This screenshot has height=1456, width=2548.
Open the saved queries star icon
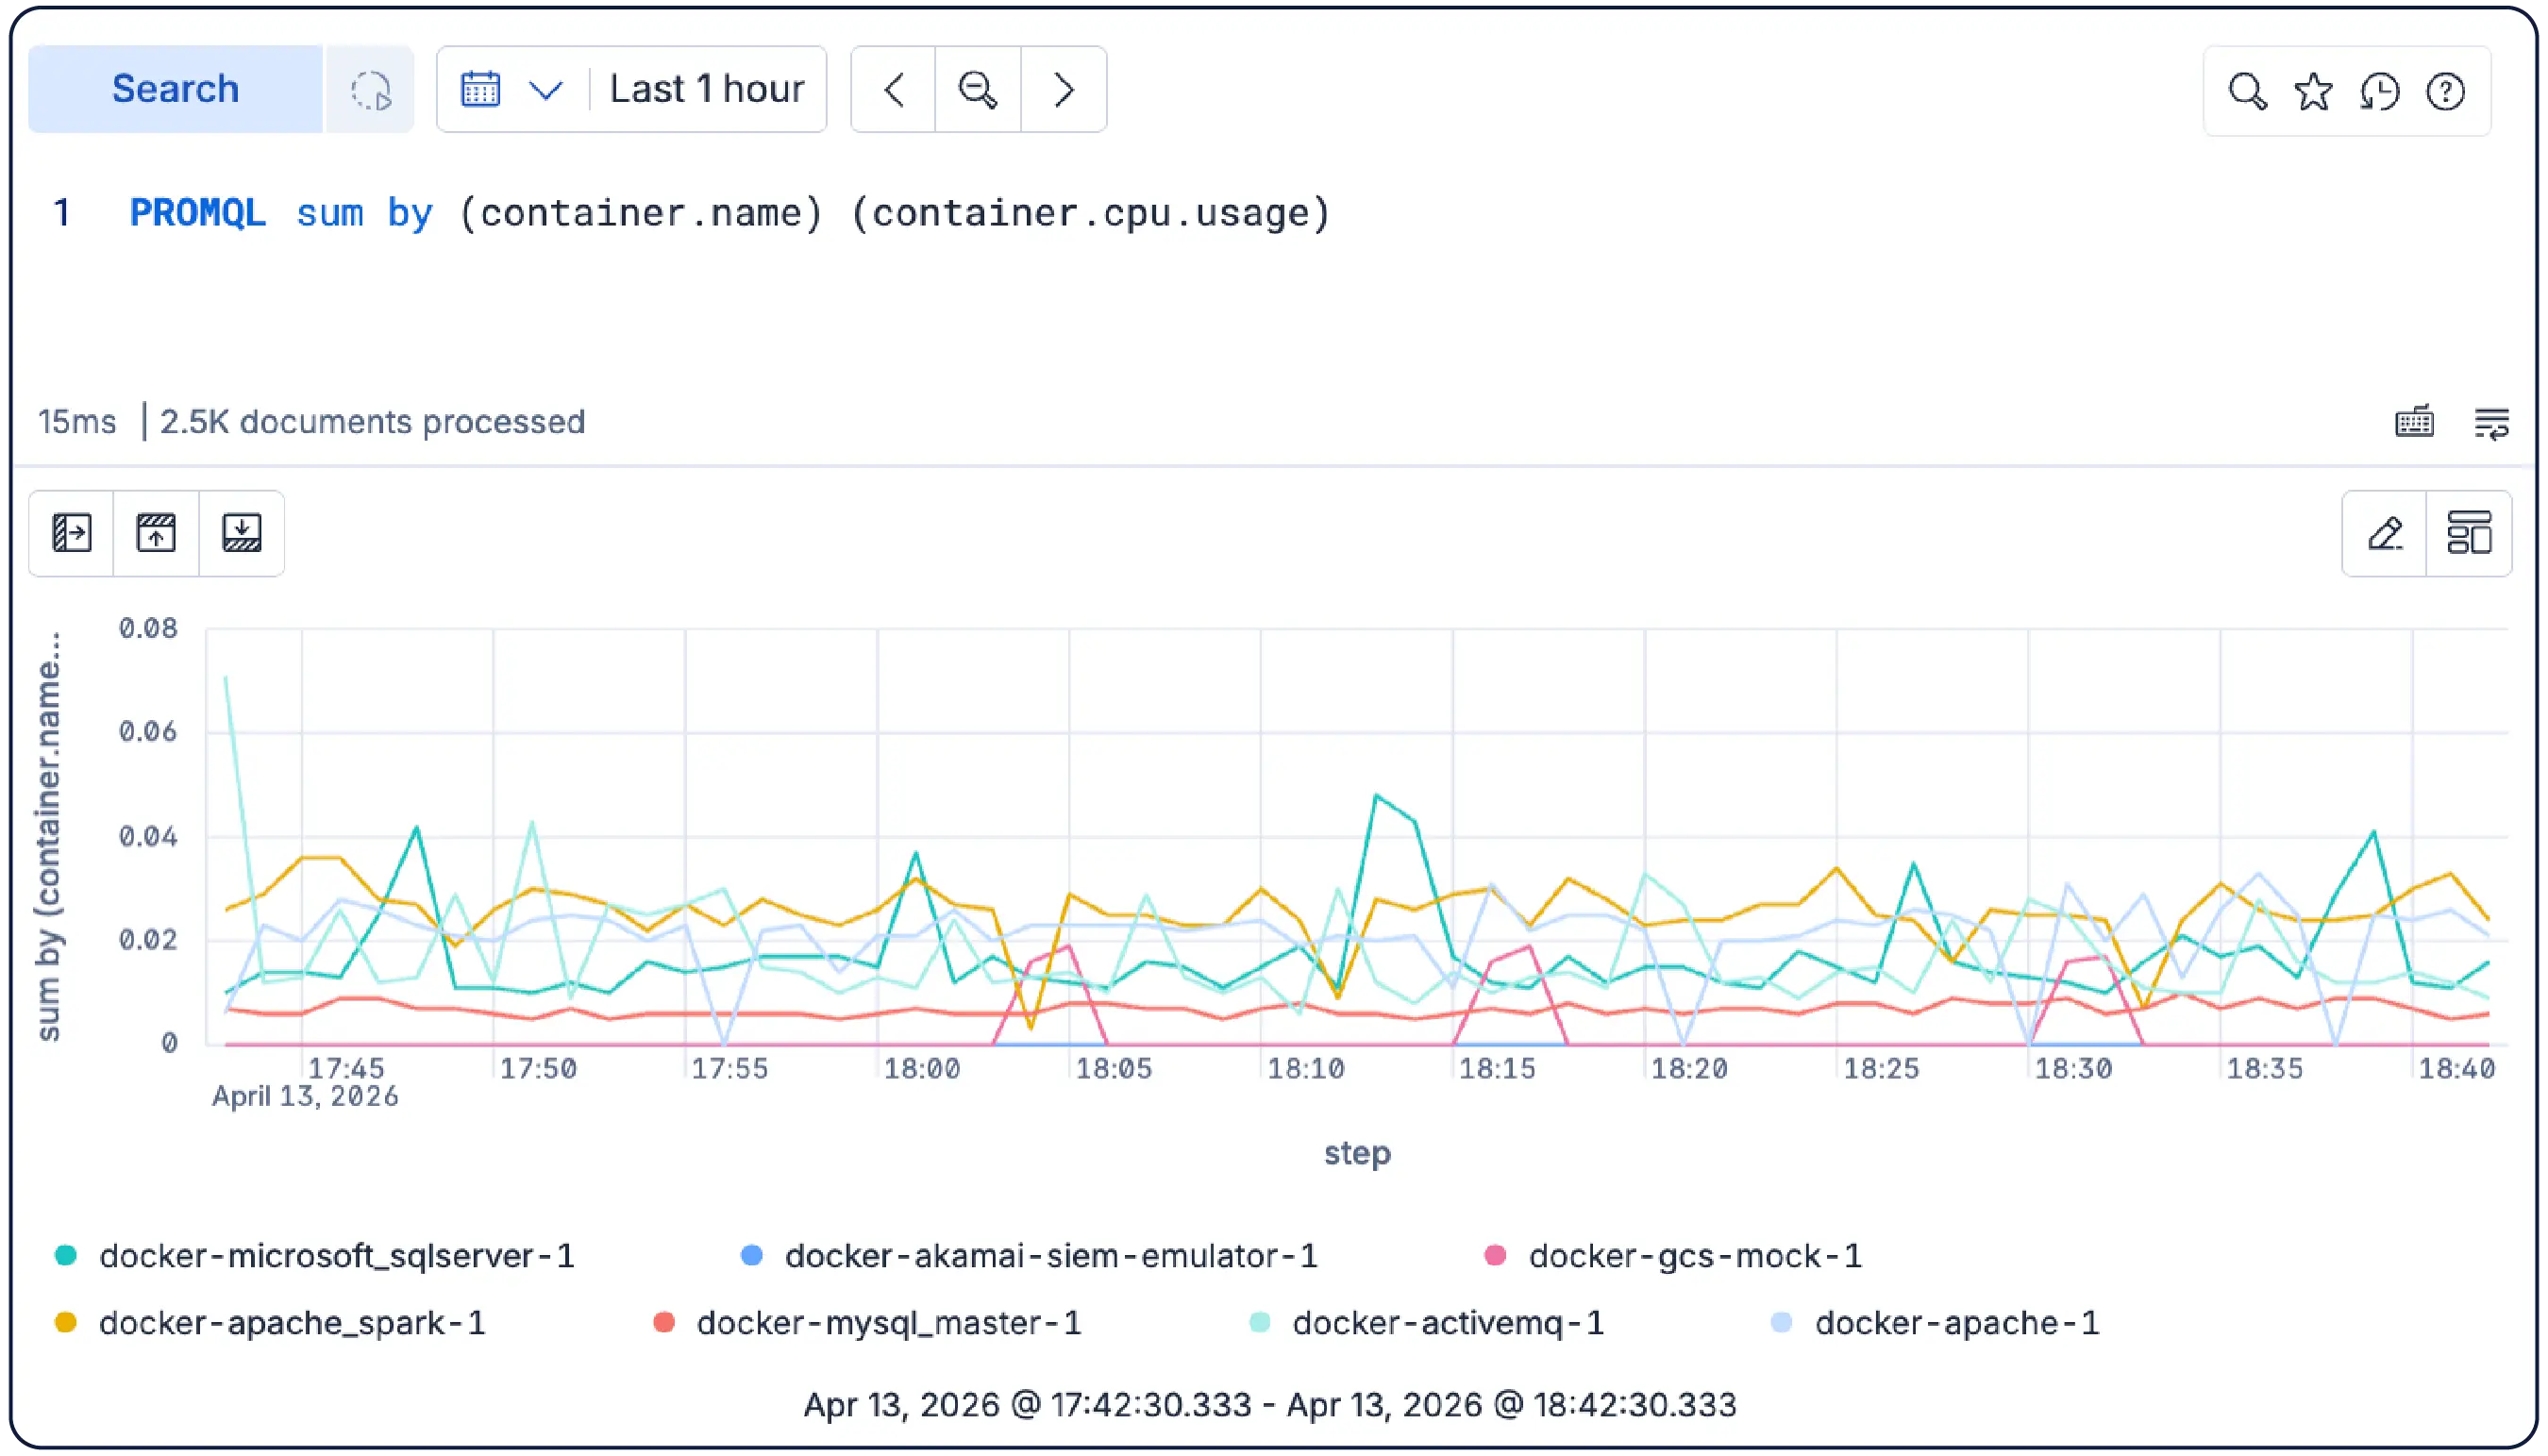coord(2313,91)
